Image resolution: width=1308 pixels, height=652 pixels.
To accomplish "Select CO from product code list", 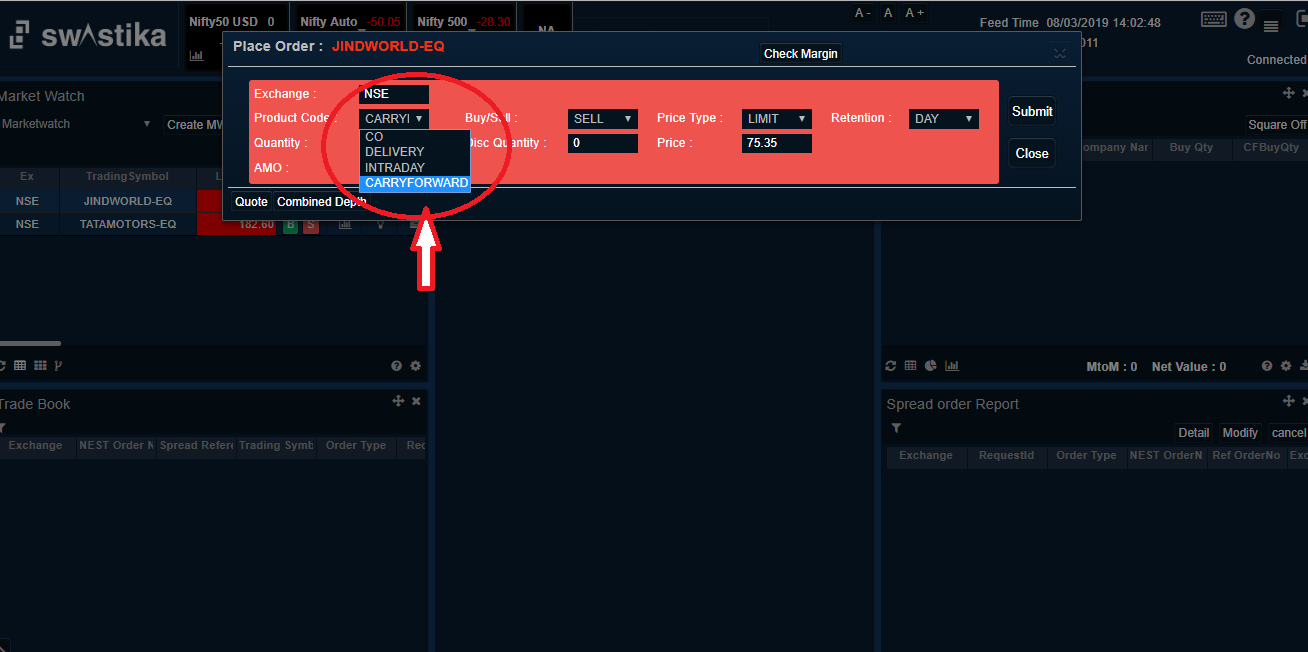I will [414, 137].
